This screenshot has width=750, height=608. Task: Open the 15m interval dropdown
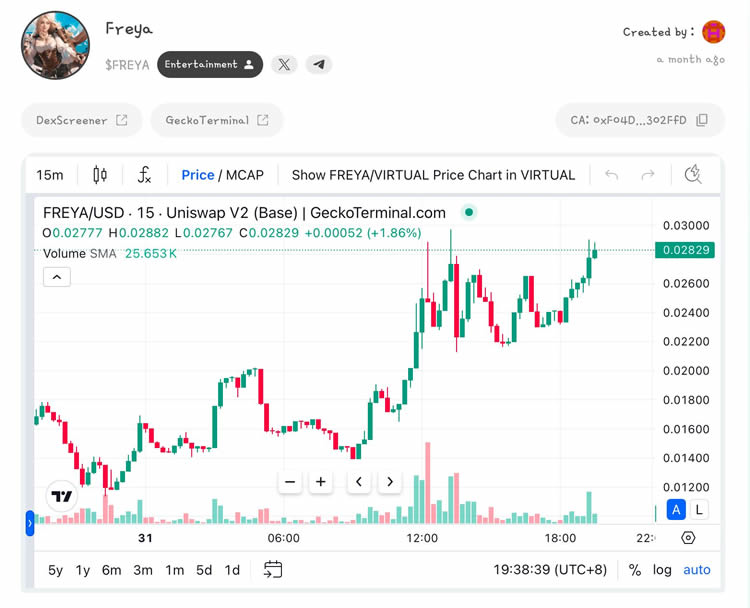coord(50,175)
